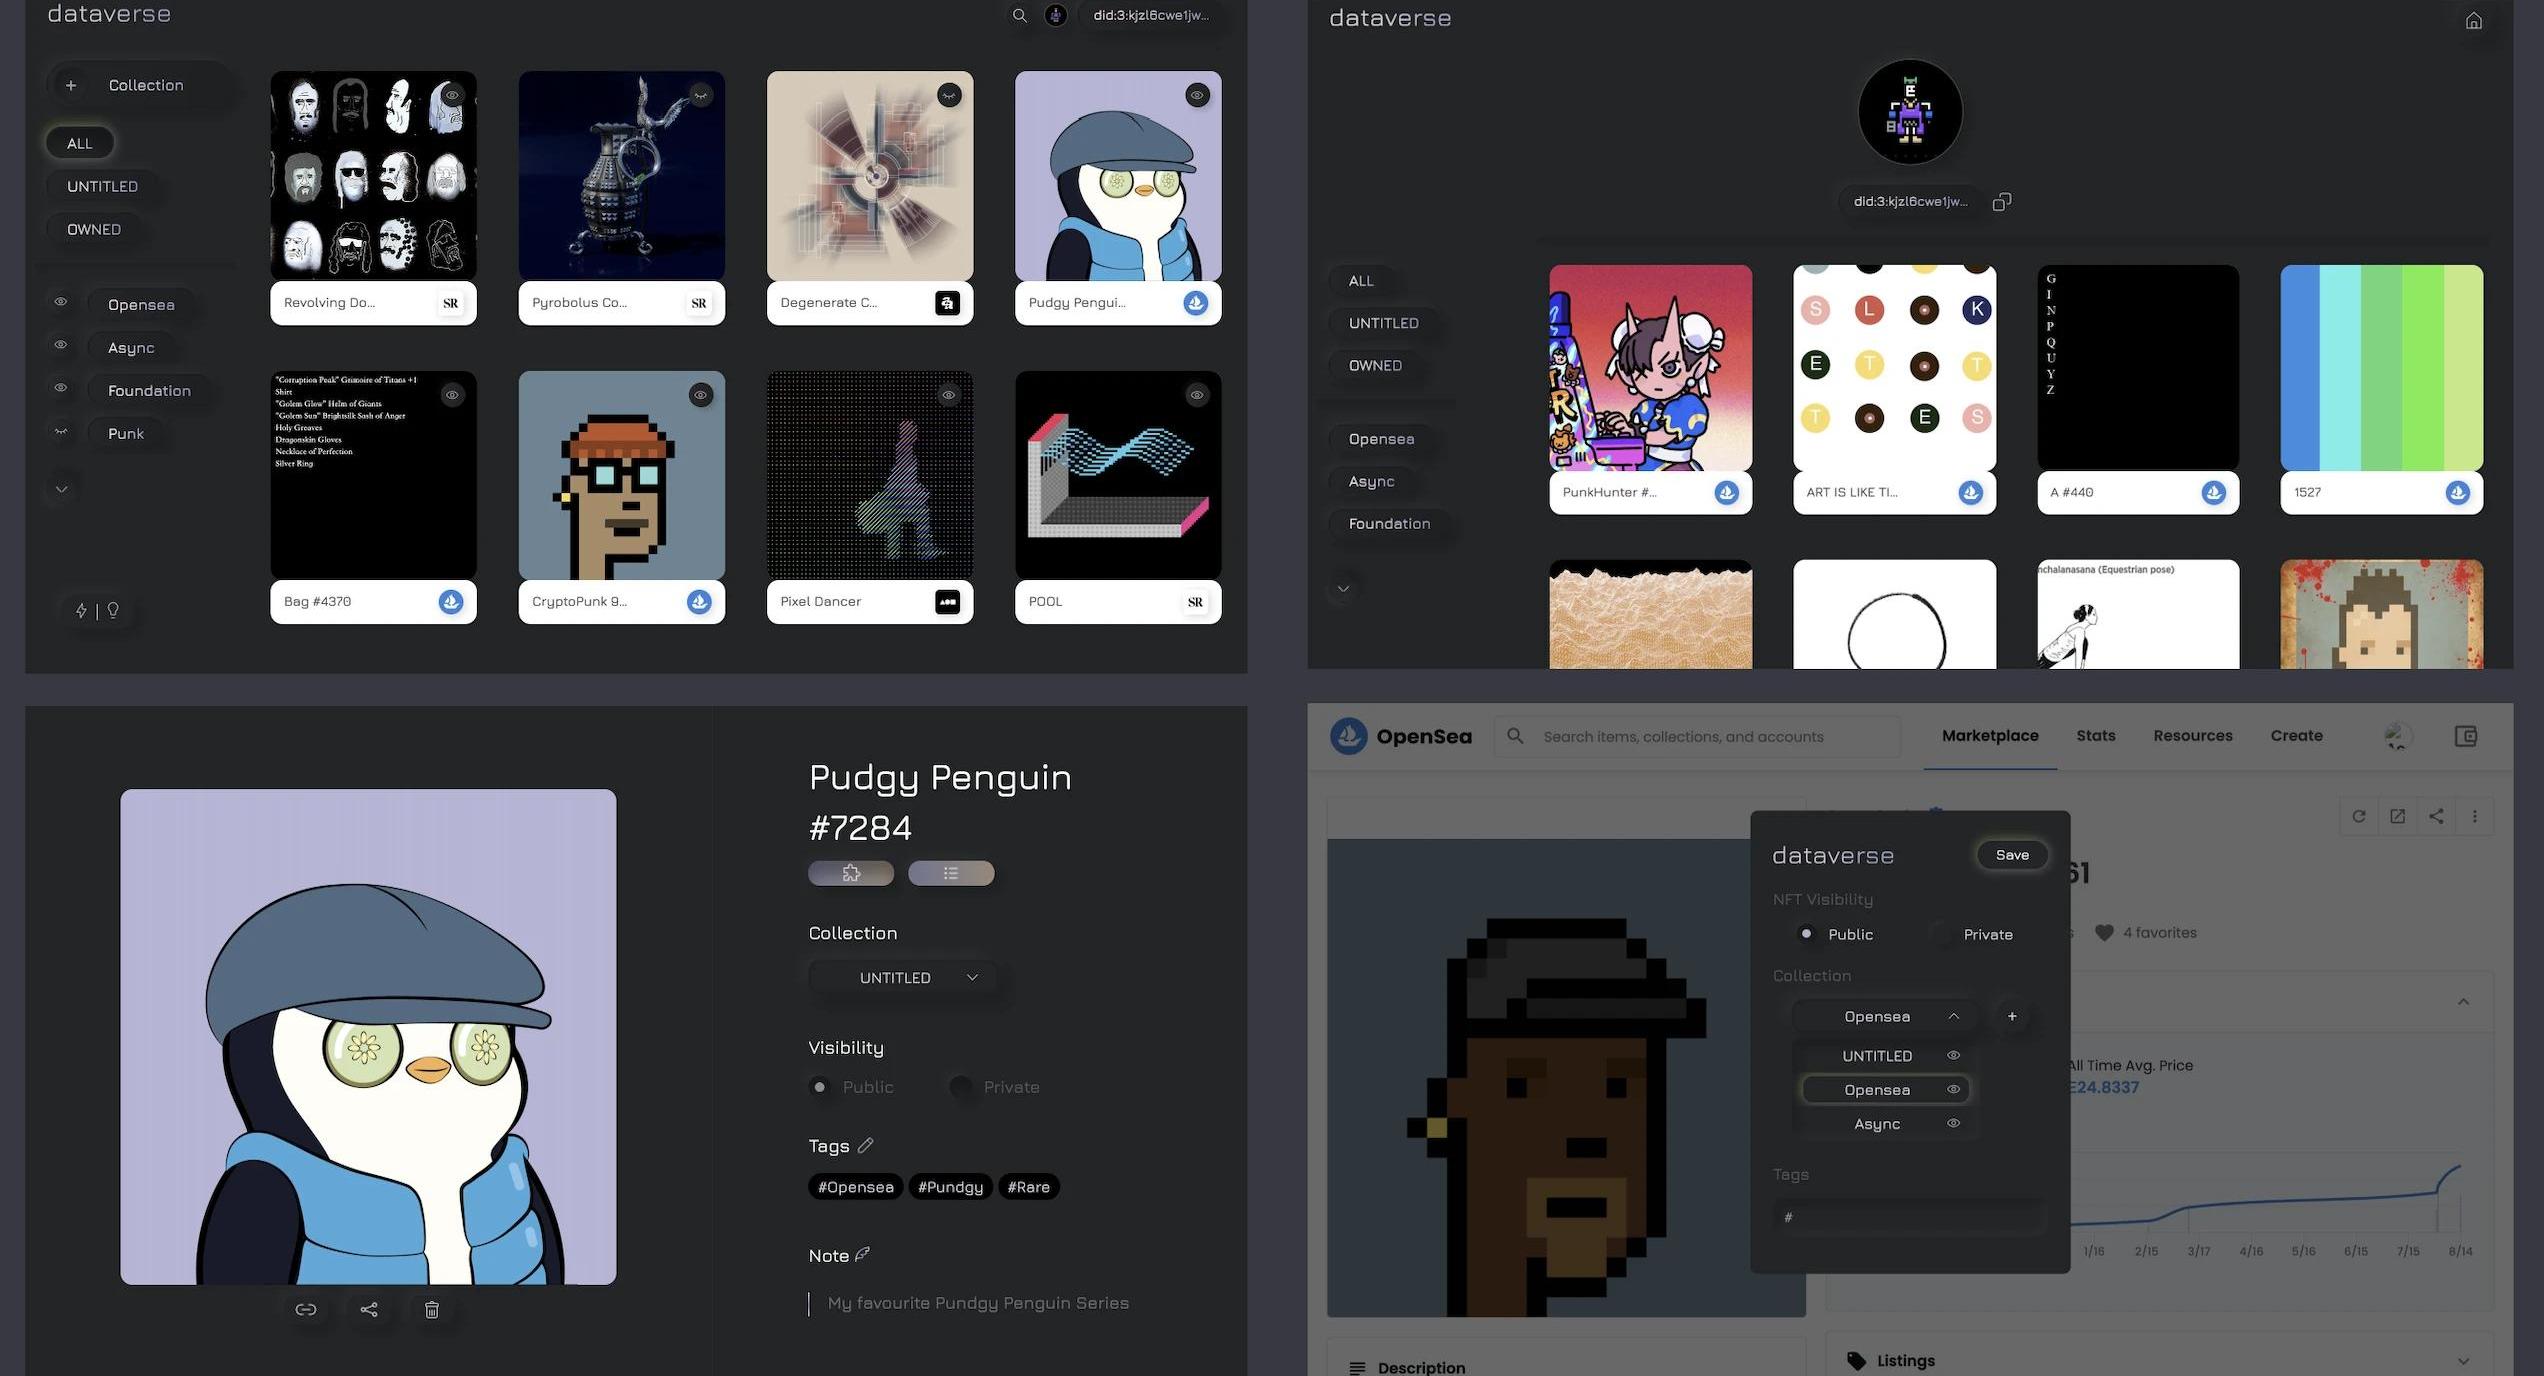Copy the DID with the copy icon
Viewport: 2544px width, 1376px height.
(x=2001, y=202)
